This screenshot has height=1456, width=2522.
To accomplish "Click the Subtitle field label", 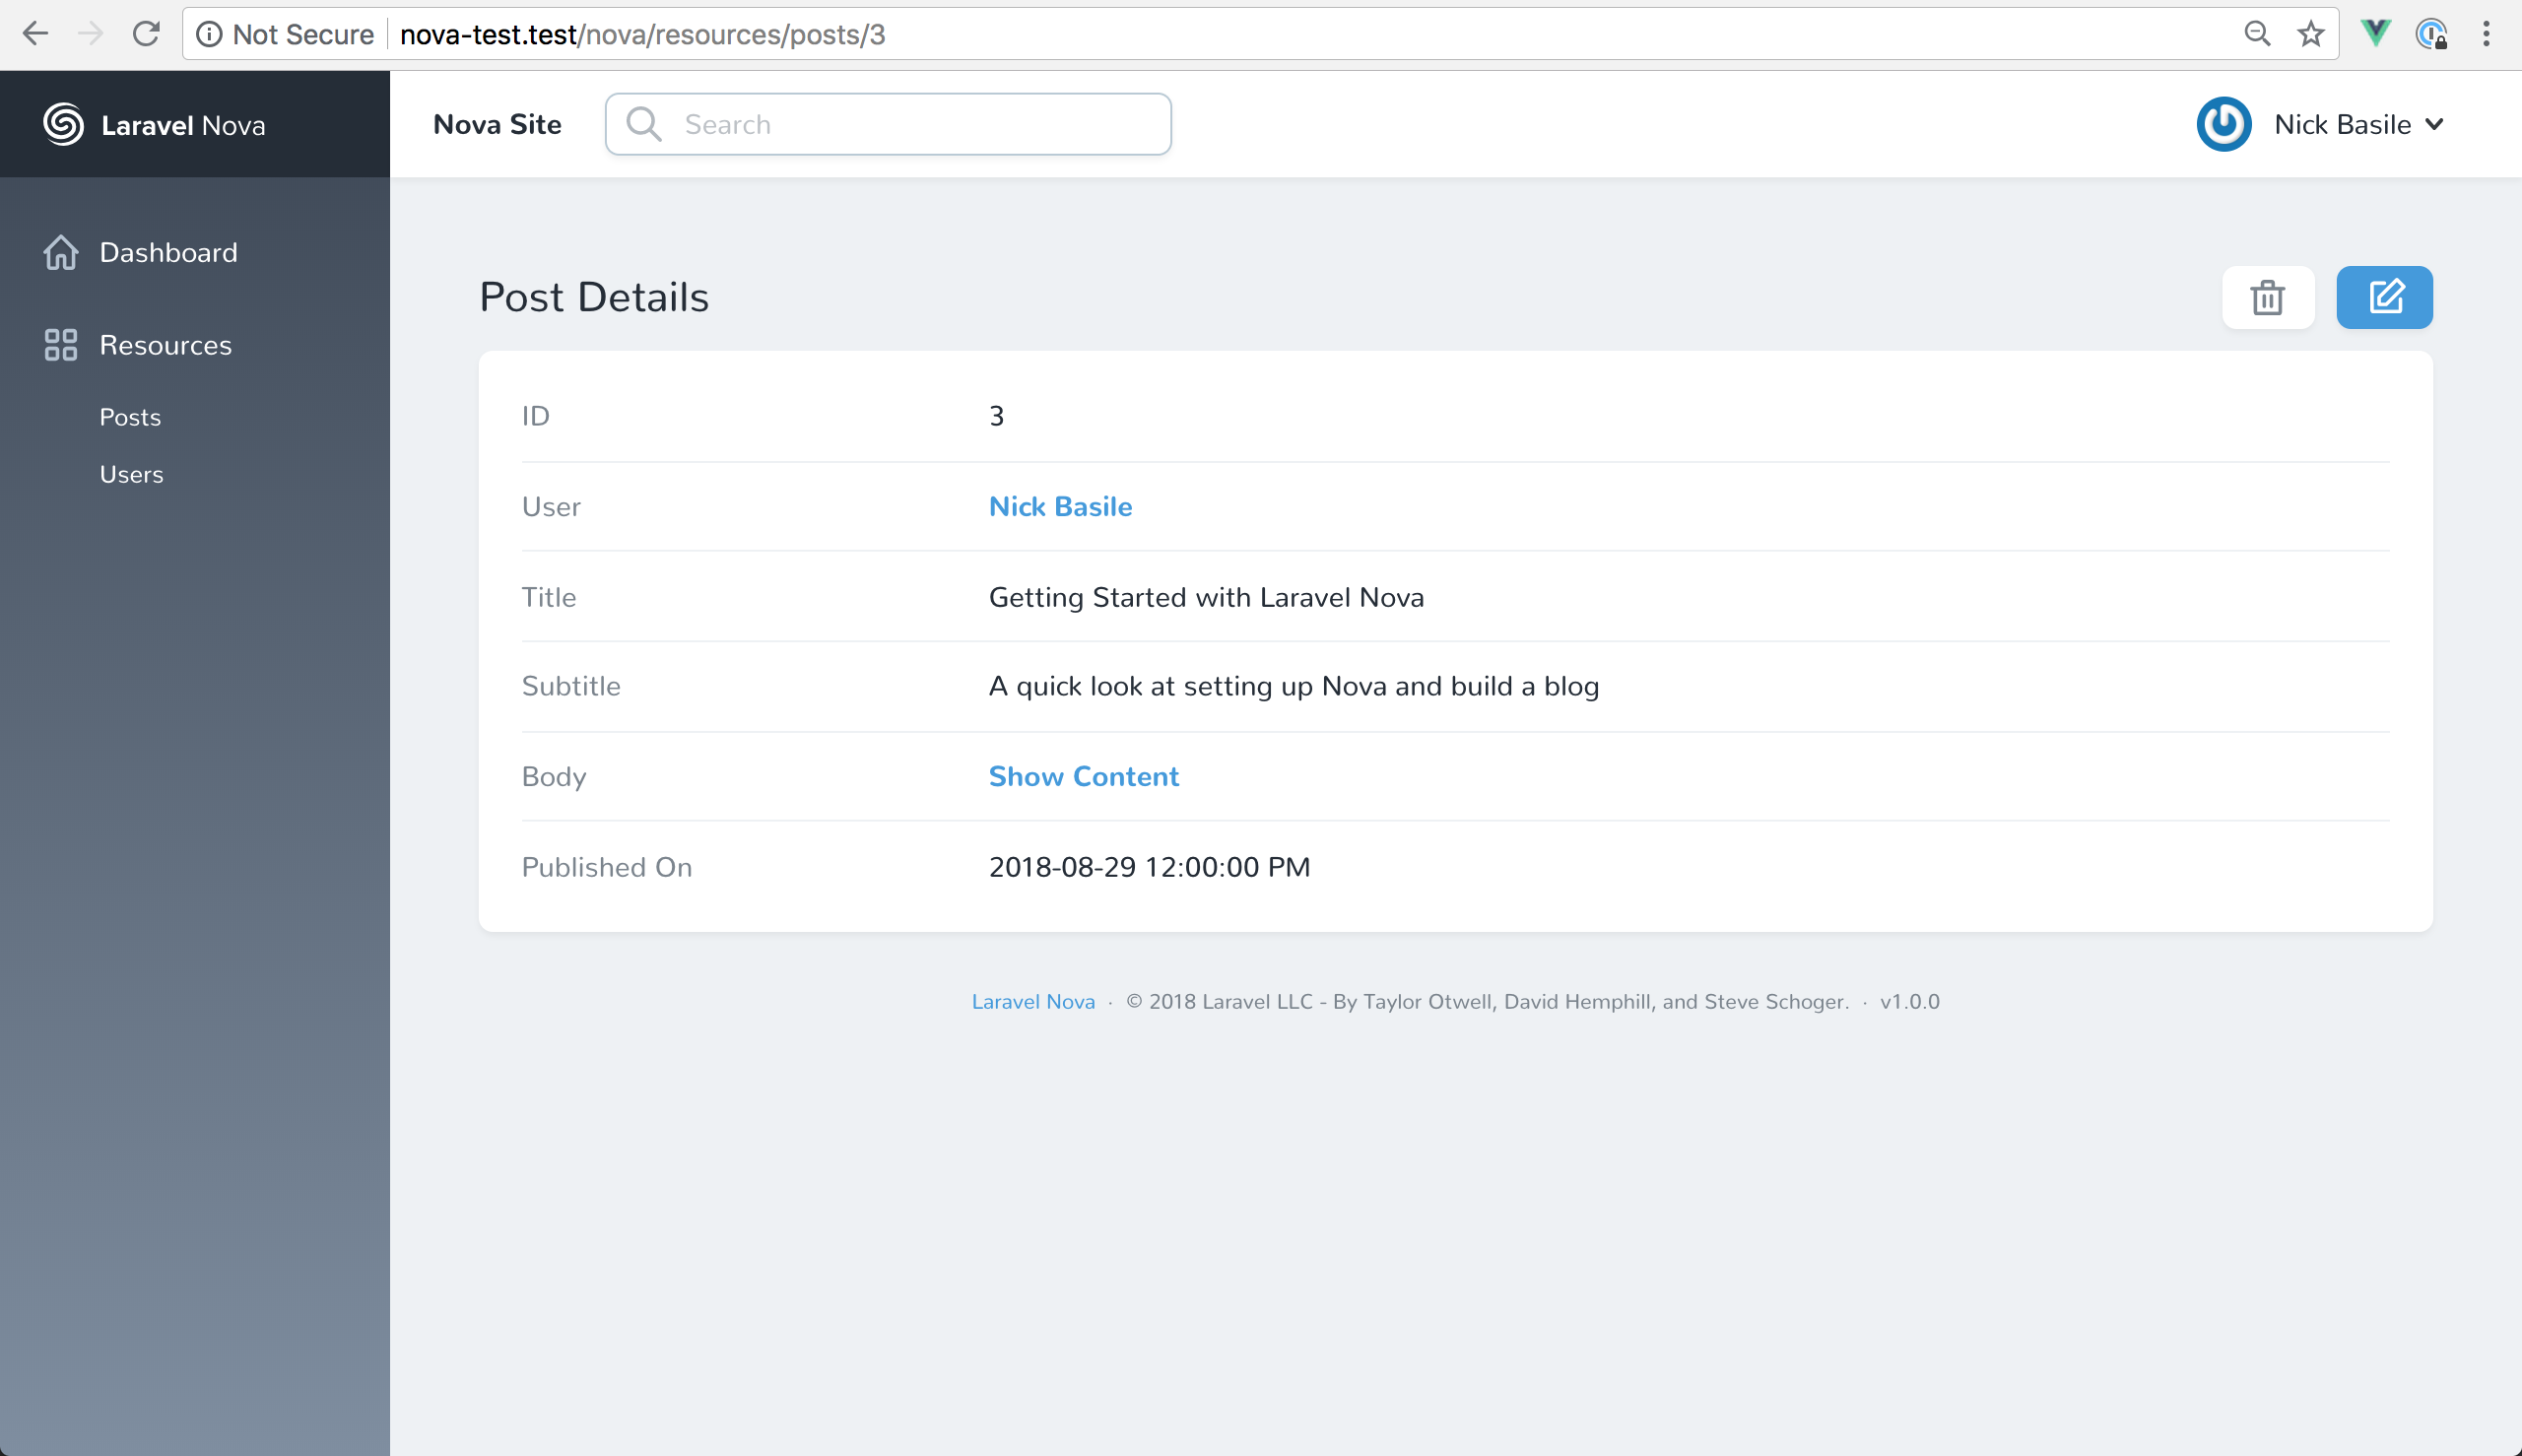I will 571,686.
